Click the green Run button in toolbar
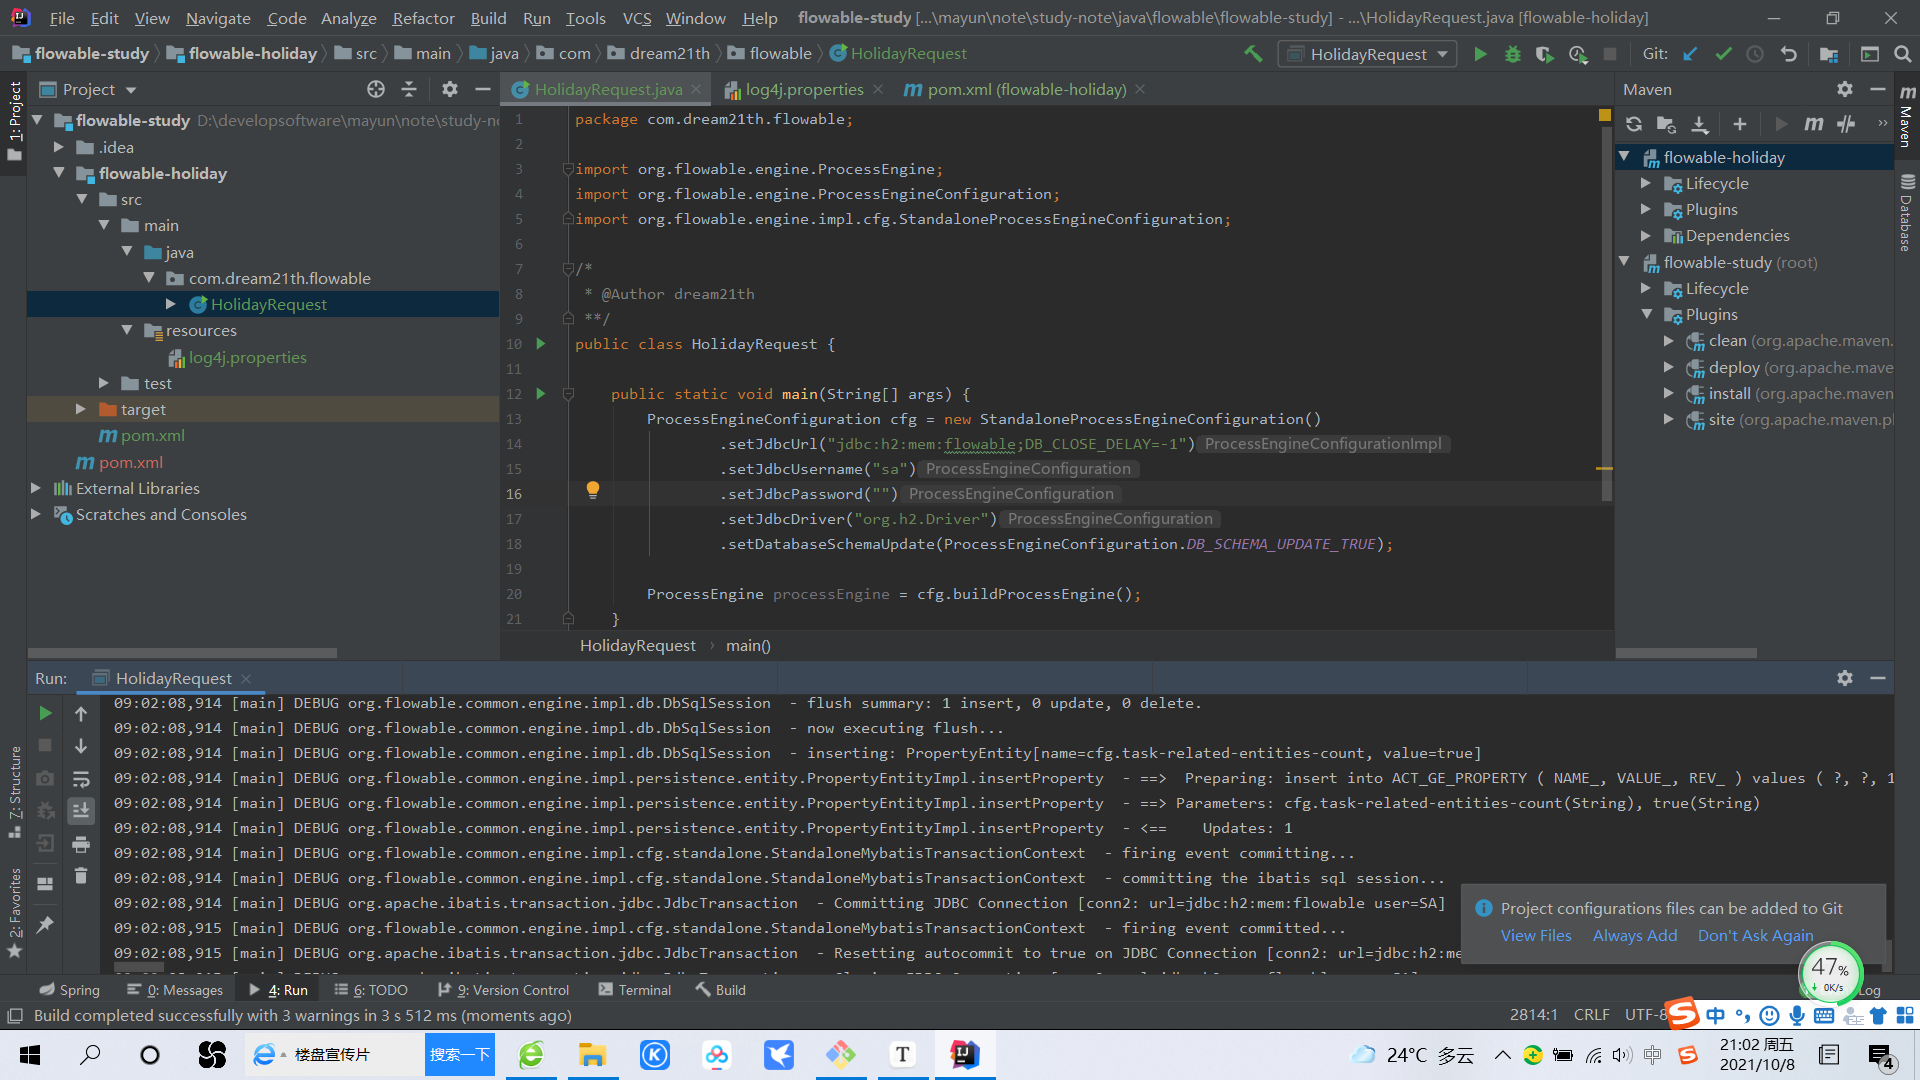1920x1080 pixels. [1480, 54]
